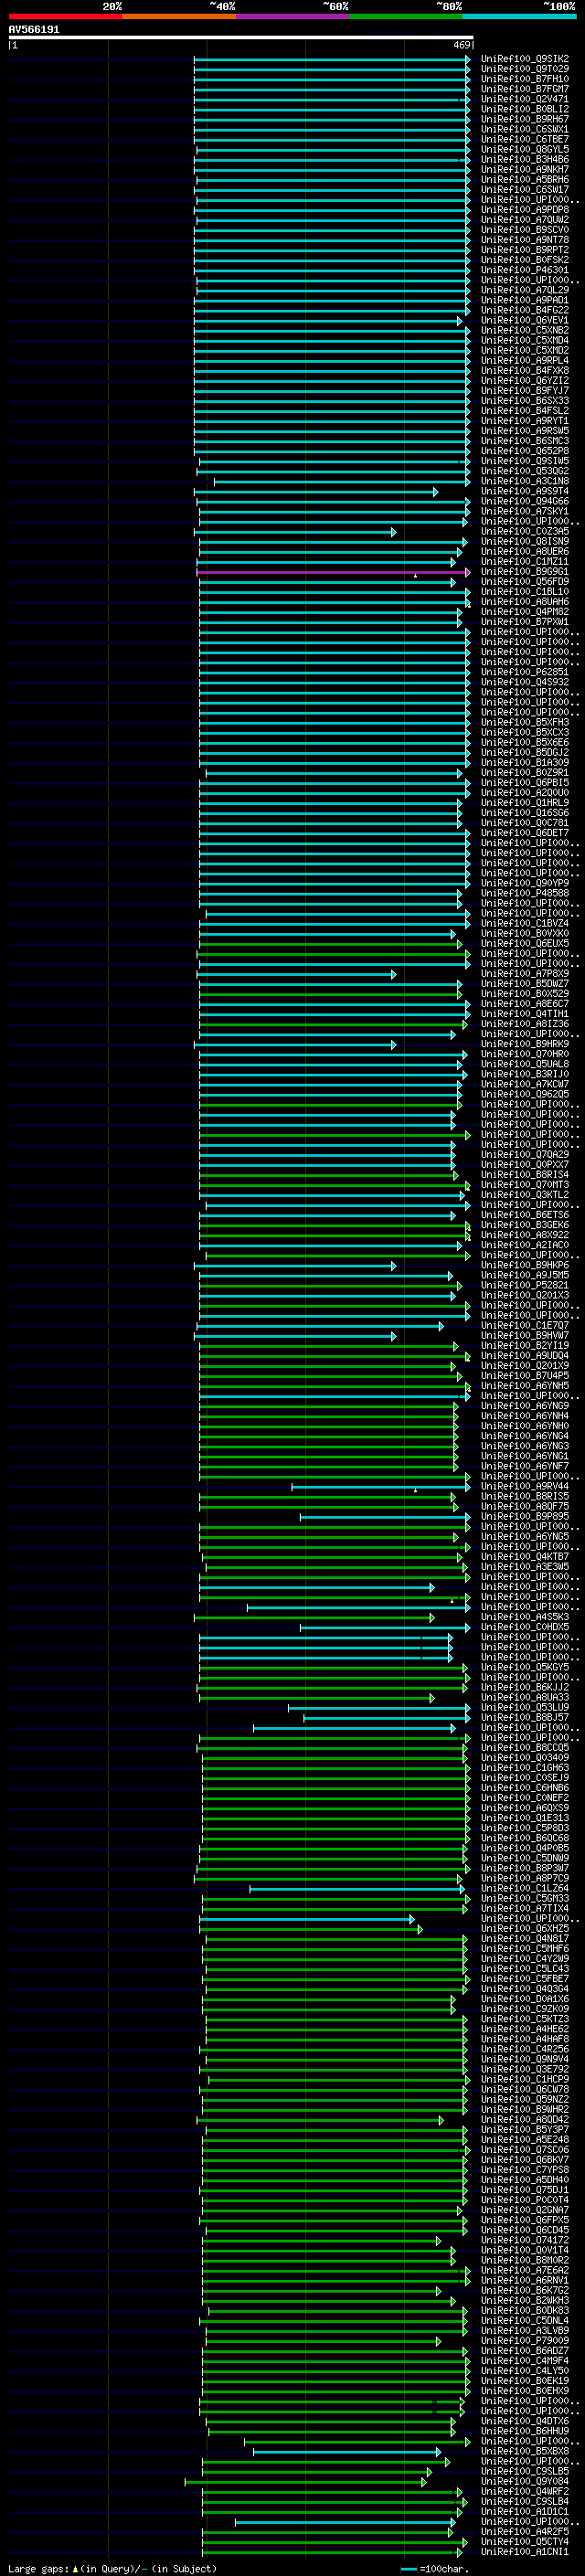Select hit label UniRef100_B9FYJ7
Image resolution: width=585 pixels, height=2576 pixels.
[x=525, y=391]
